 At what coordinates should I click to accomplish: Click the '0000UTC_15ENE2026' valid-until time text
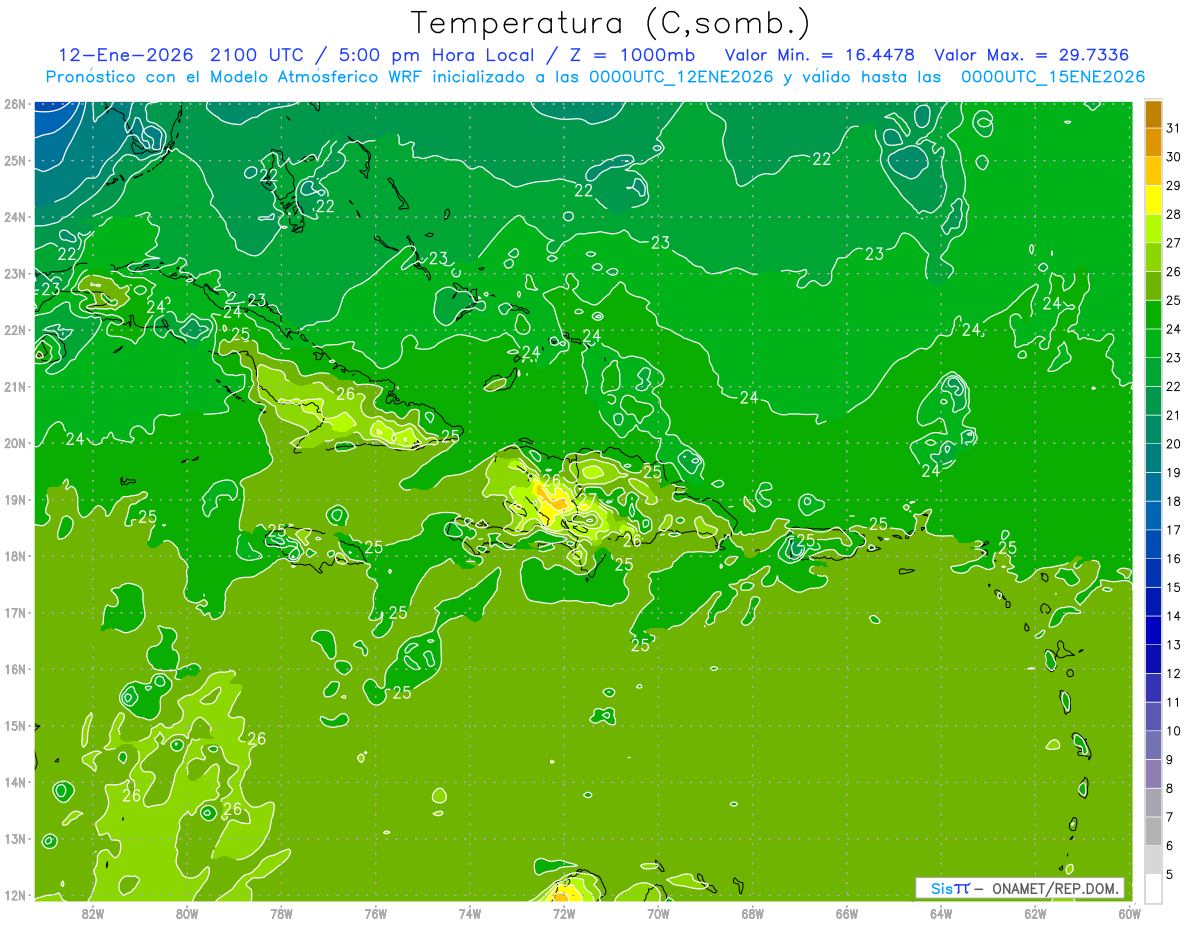tap(1052, 76)
